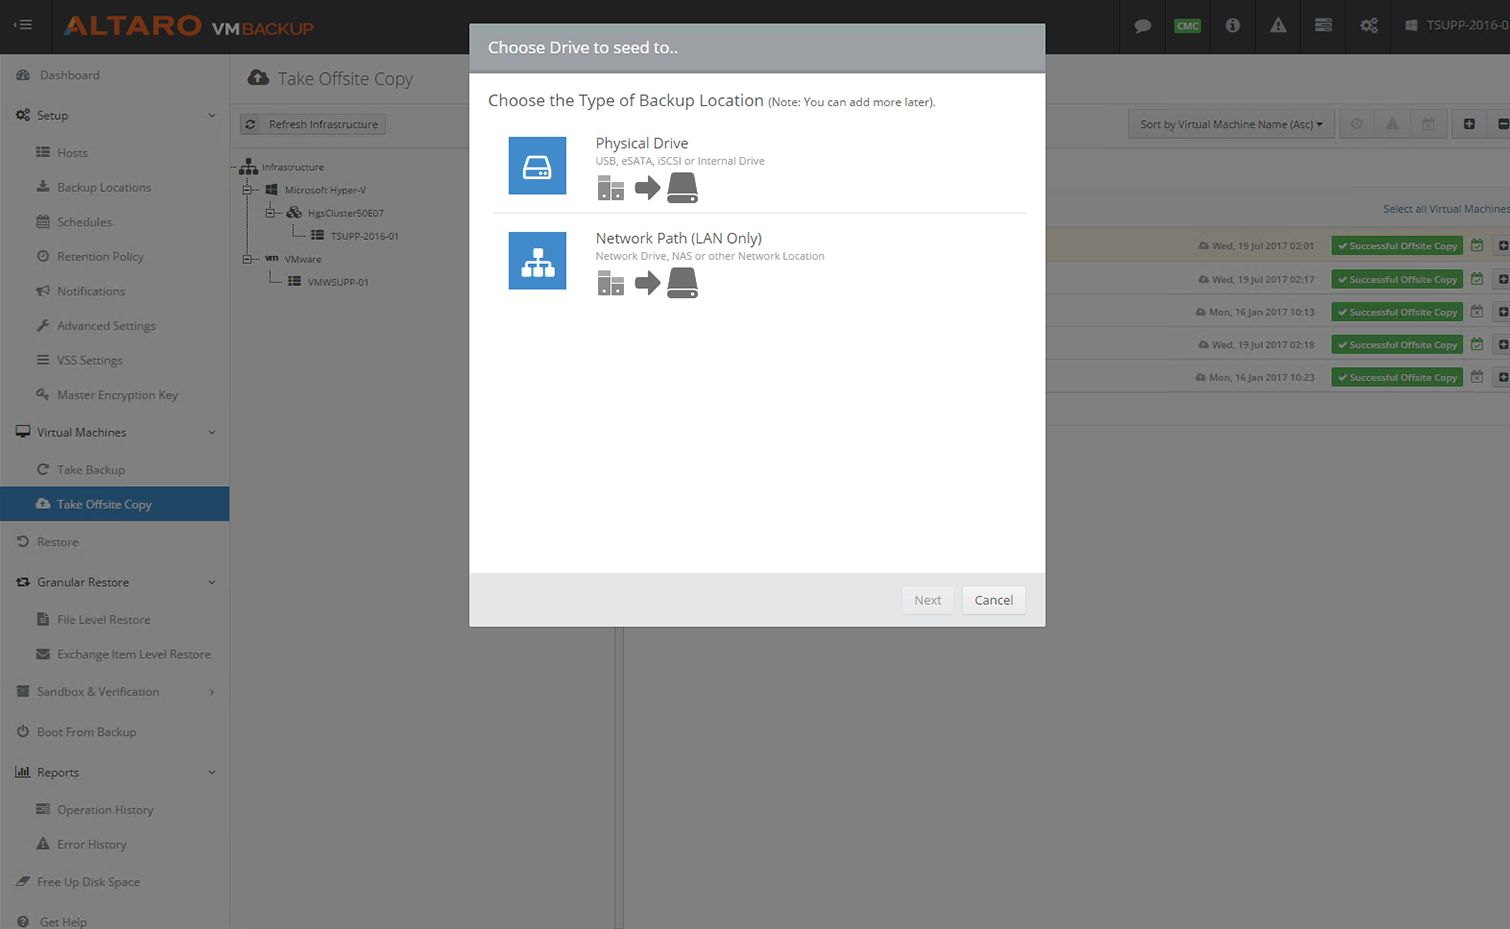Select TSUPP-2016-01 in infrastructure tree
The width and height of the screenshot is (1510, 929).
coord(365,236)
